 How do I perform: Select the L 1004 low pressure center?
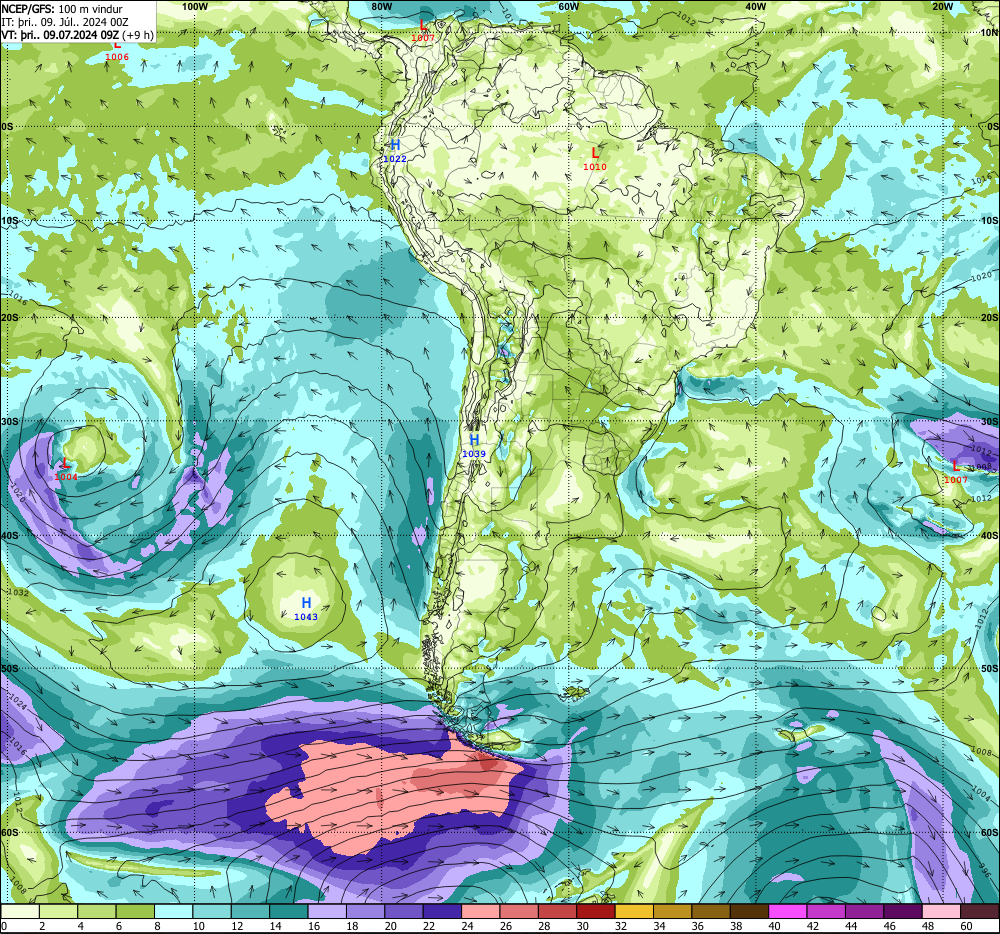66,469
